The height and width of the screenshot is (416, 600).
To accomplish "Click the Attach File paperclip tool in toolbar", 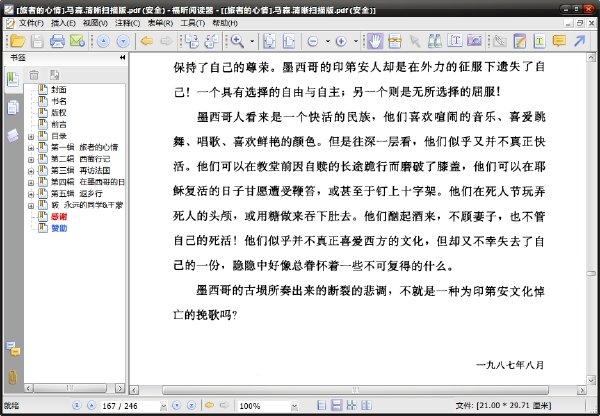I will [x=500, y=41].
